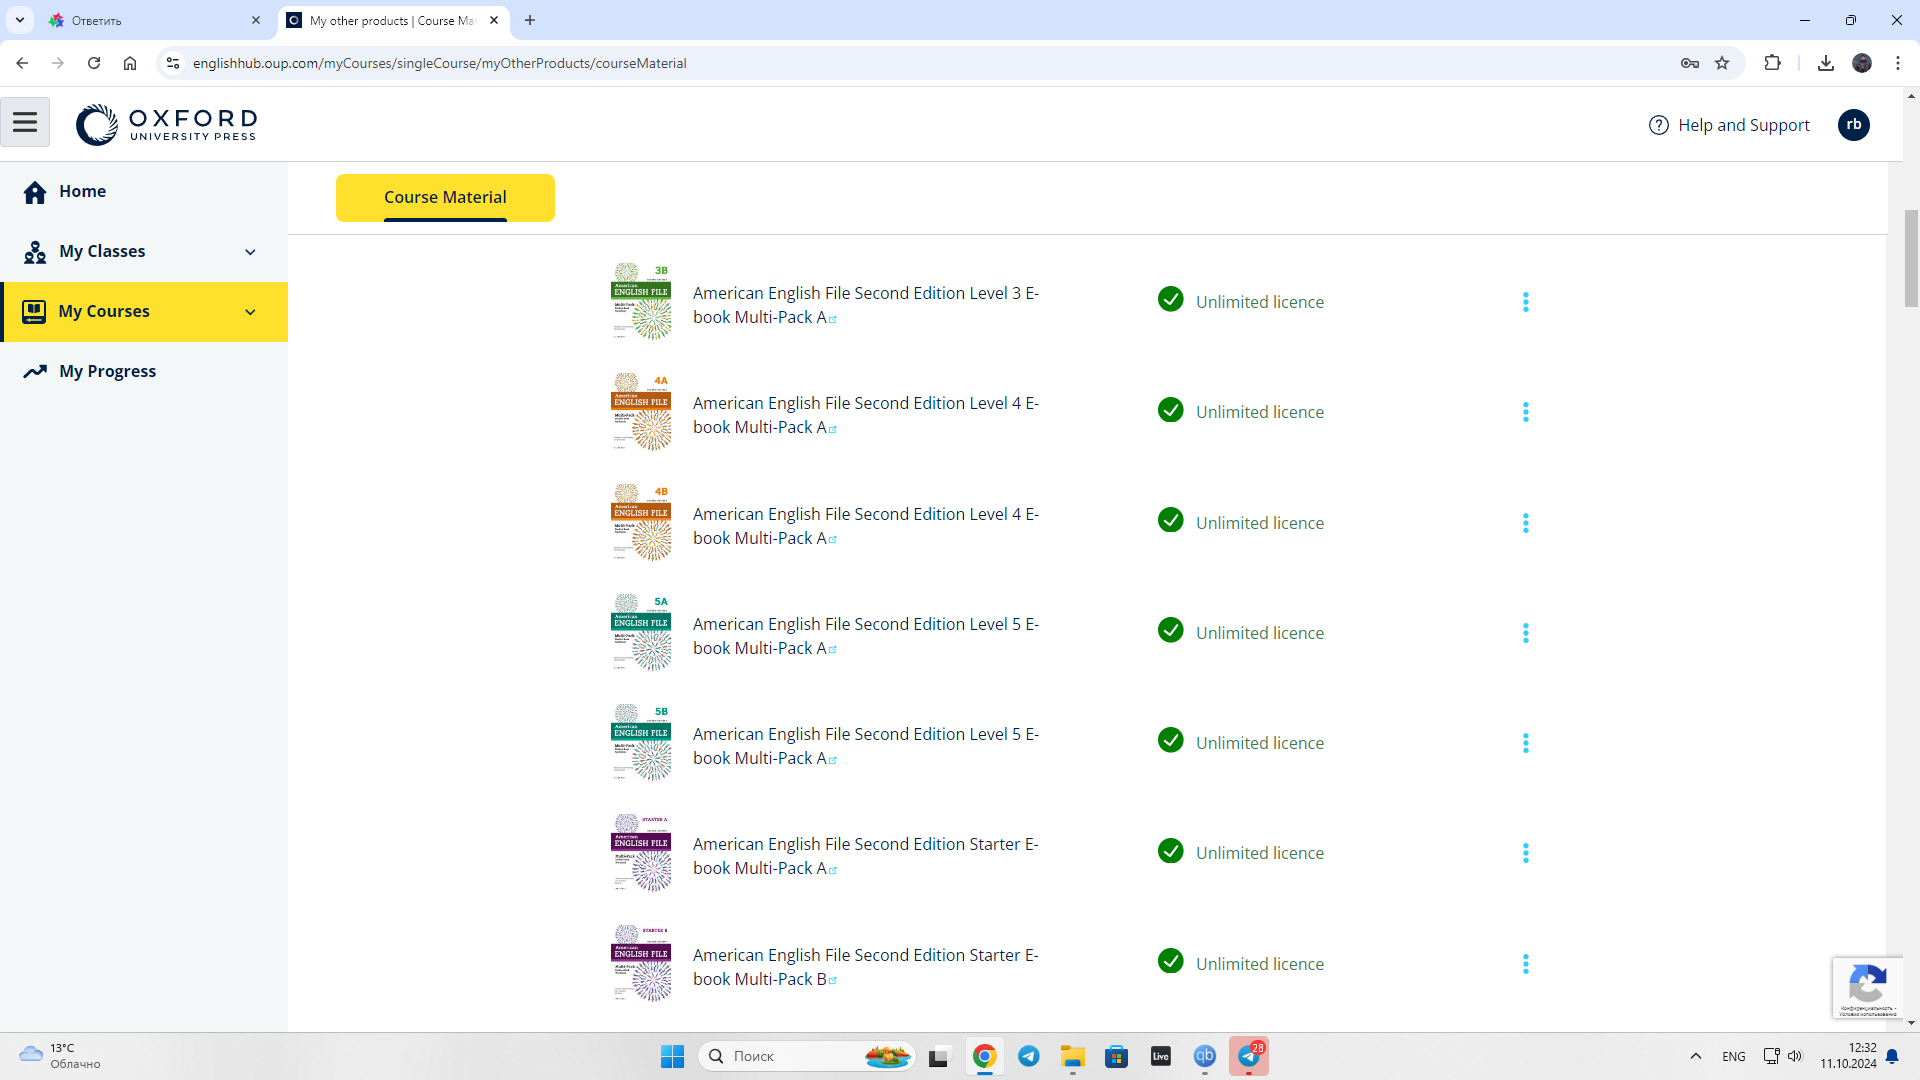Open a new browser tab
Viewport: 1920px width, 1080px height.
530,20
